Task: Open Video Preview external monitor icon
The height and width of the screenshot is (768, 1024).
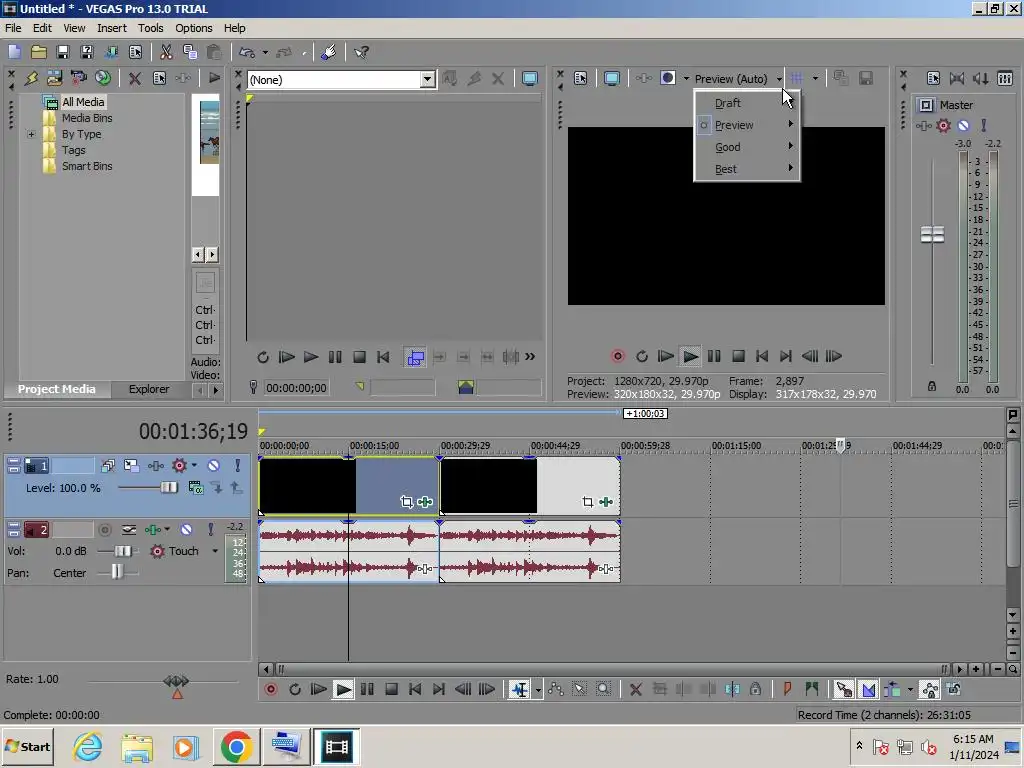Action: (x=612, y=78)
